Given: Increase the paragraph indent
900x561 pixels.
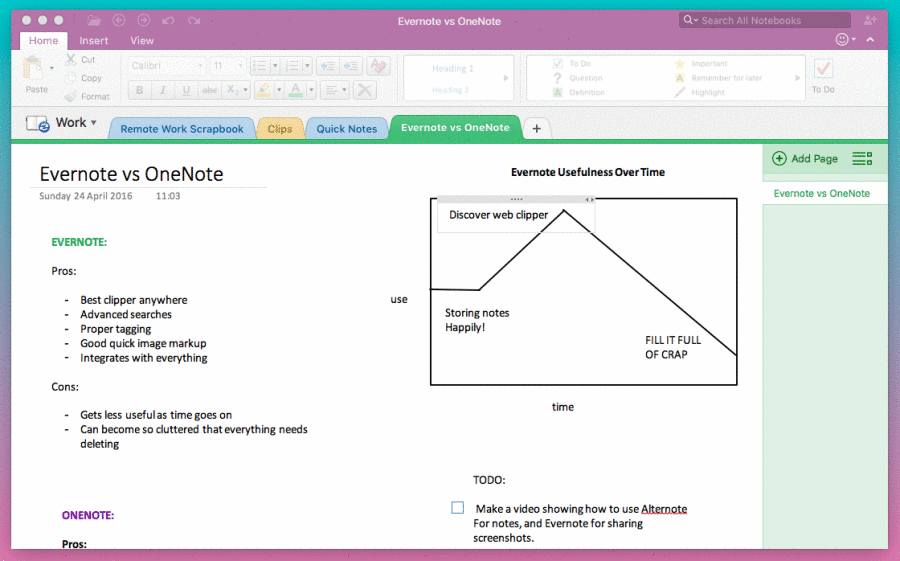Looking at the screenshot, I should 351,66.
